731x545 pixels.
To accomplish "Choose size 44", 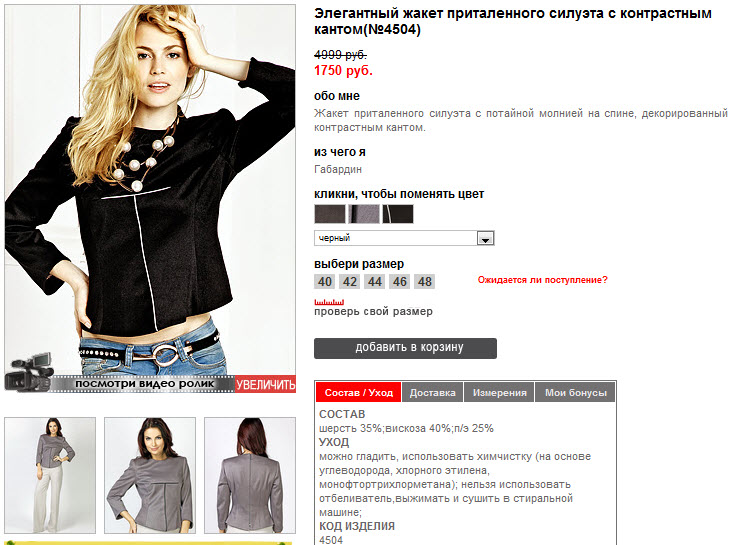I will click(x=375, y=282).
